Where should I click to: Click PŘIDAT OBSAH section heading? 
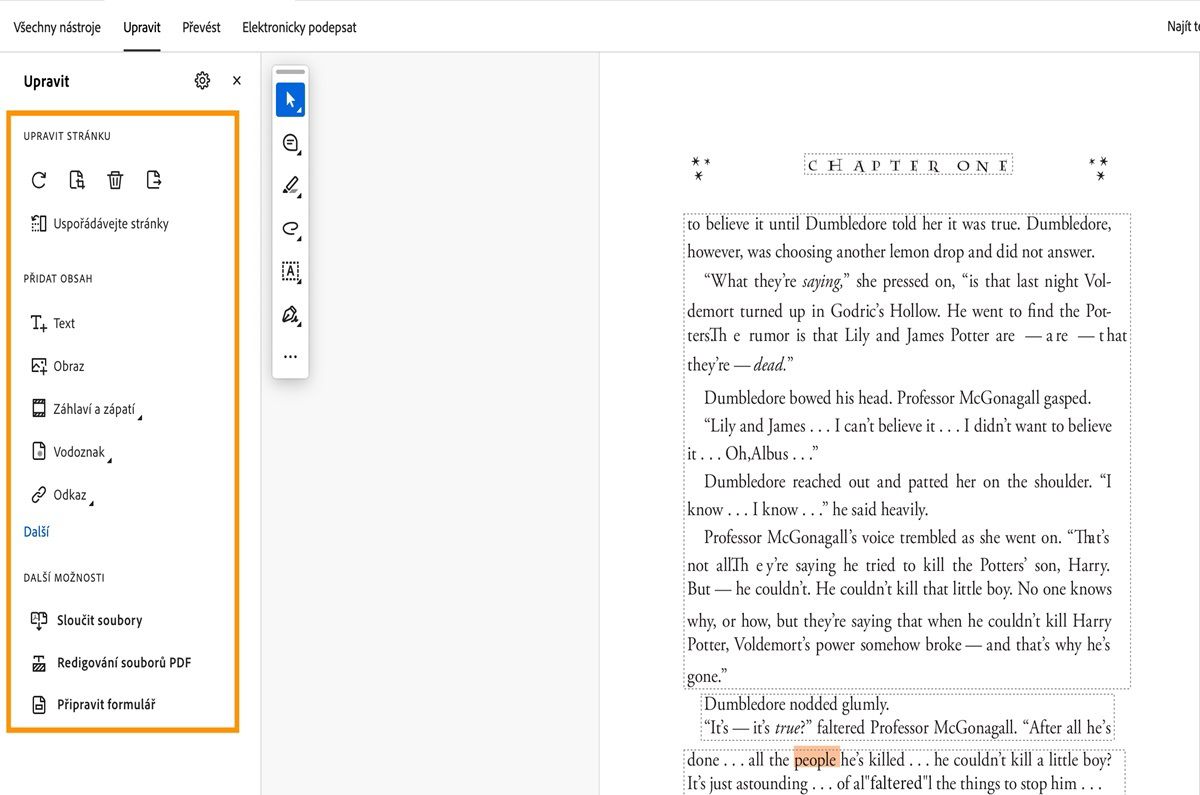(x=58, y=279)
